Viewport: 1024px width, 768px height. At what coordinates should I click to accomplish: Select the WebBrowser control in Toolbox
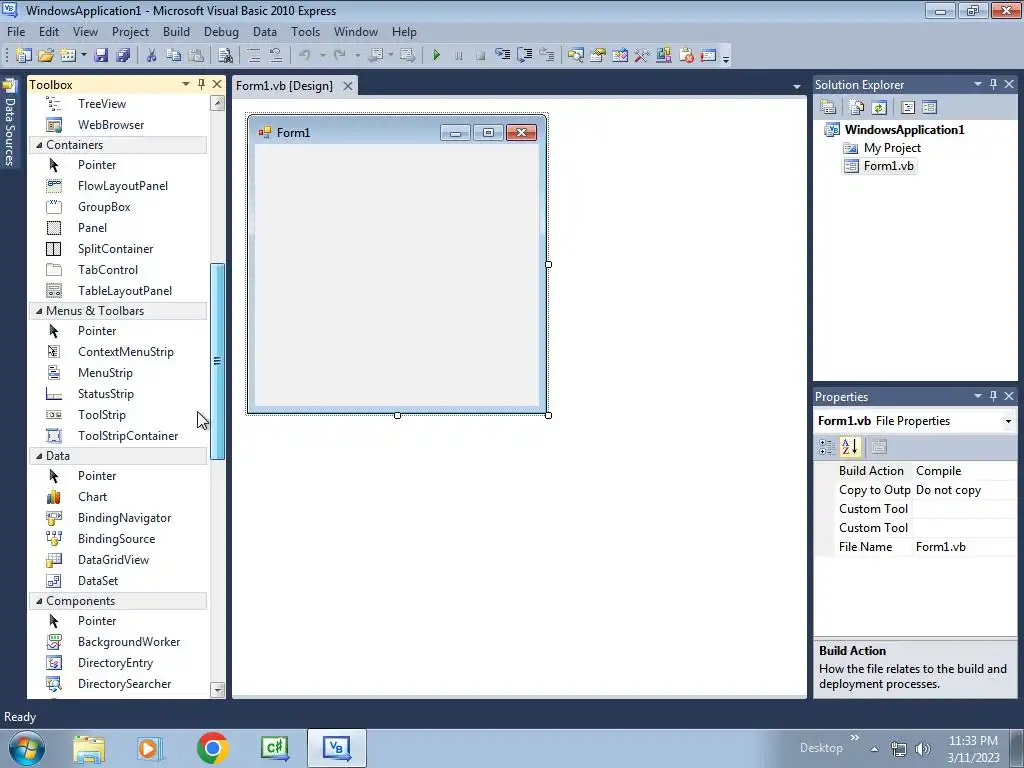click(118, 125)
